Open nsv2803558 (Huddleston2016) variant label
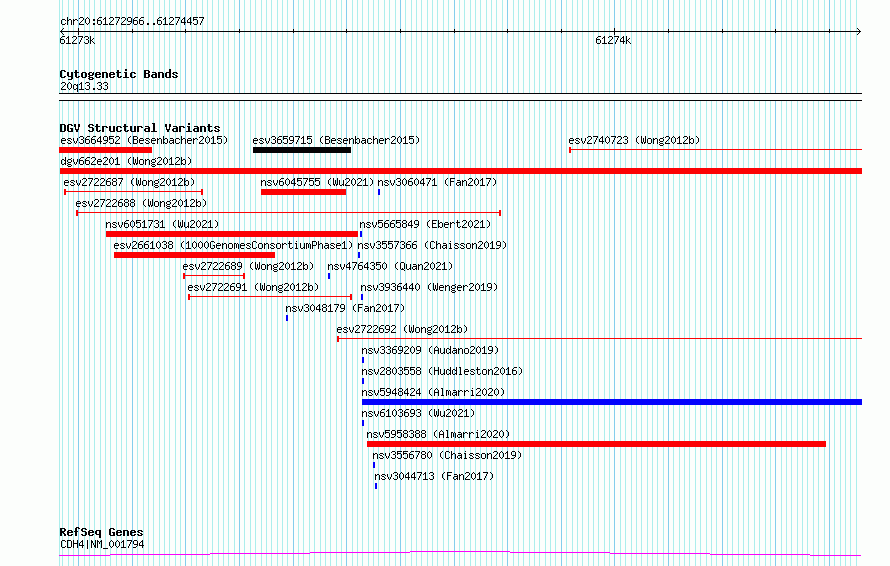 (442, 371)
